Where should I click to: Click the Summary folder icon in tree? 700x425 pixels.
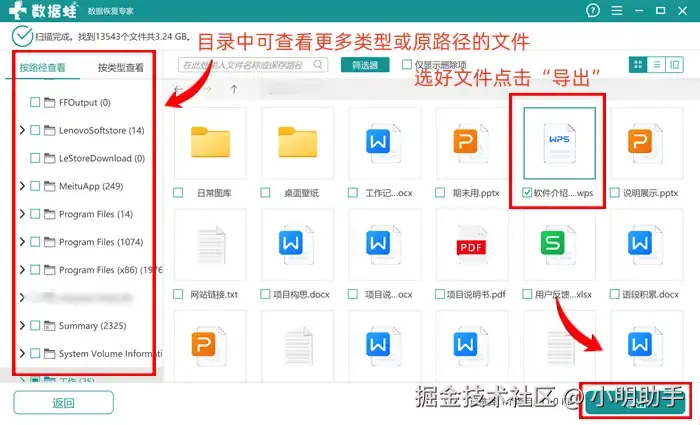click(50, 326)
